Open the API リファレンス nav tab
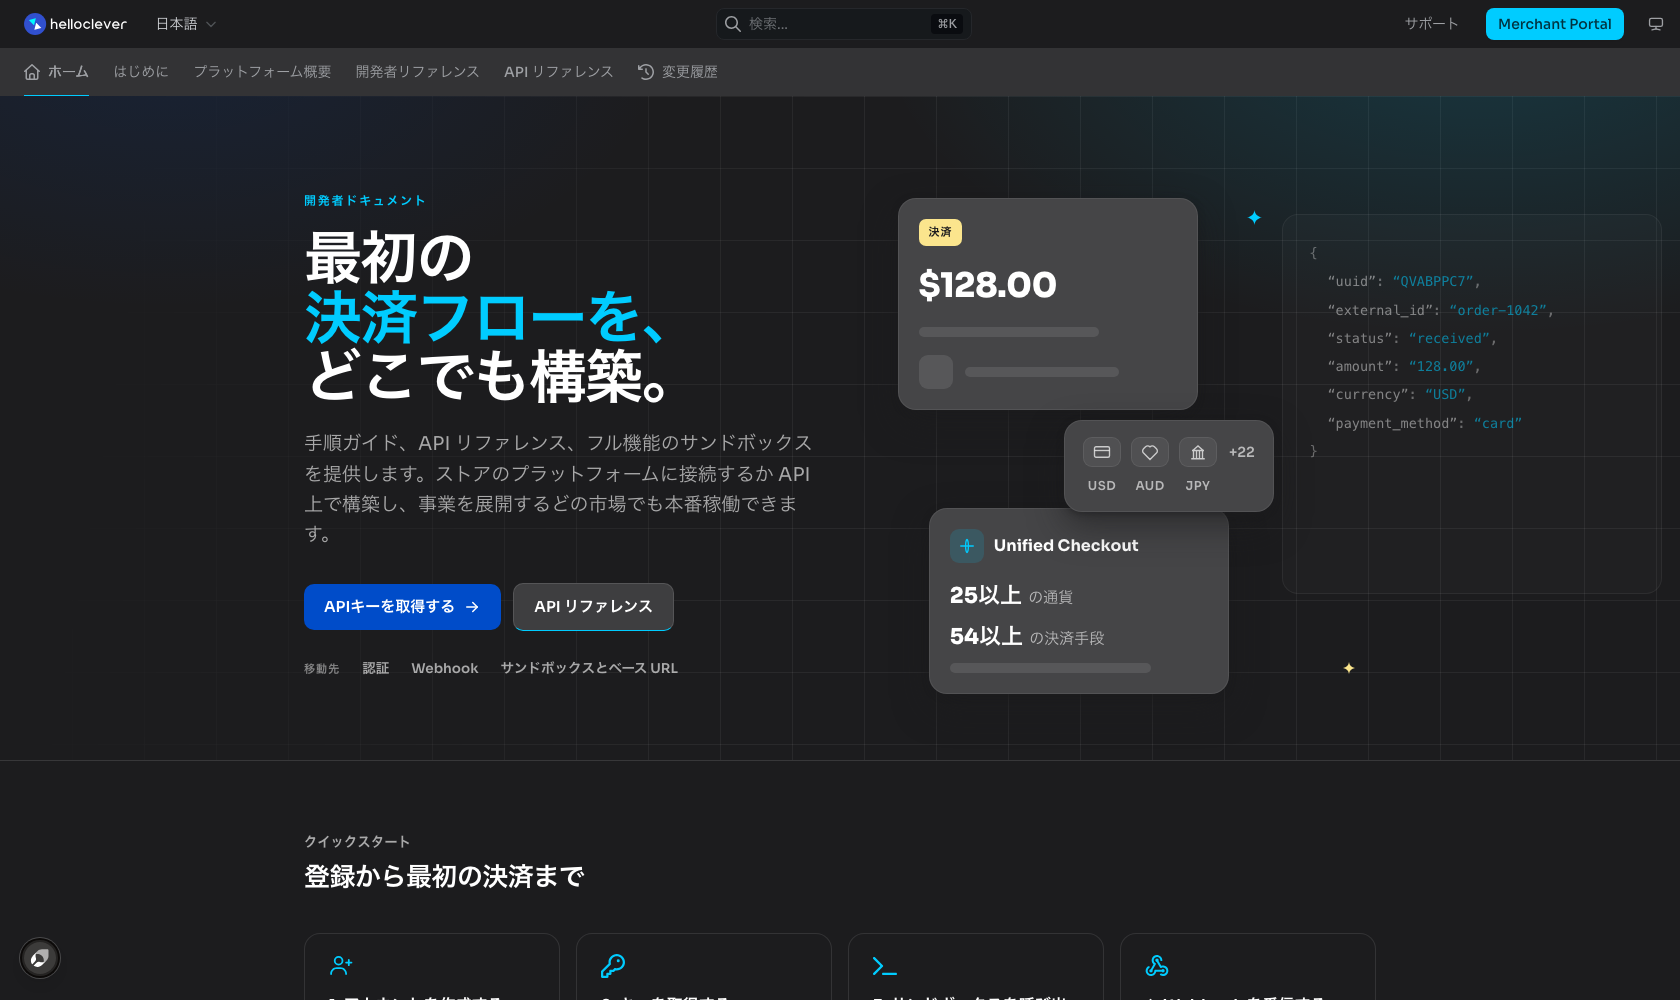Image resolution: width=1680 pixels, height=1000 pixels. point(558,72)
